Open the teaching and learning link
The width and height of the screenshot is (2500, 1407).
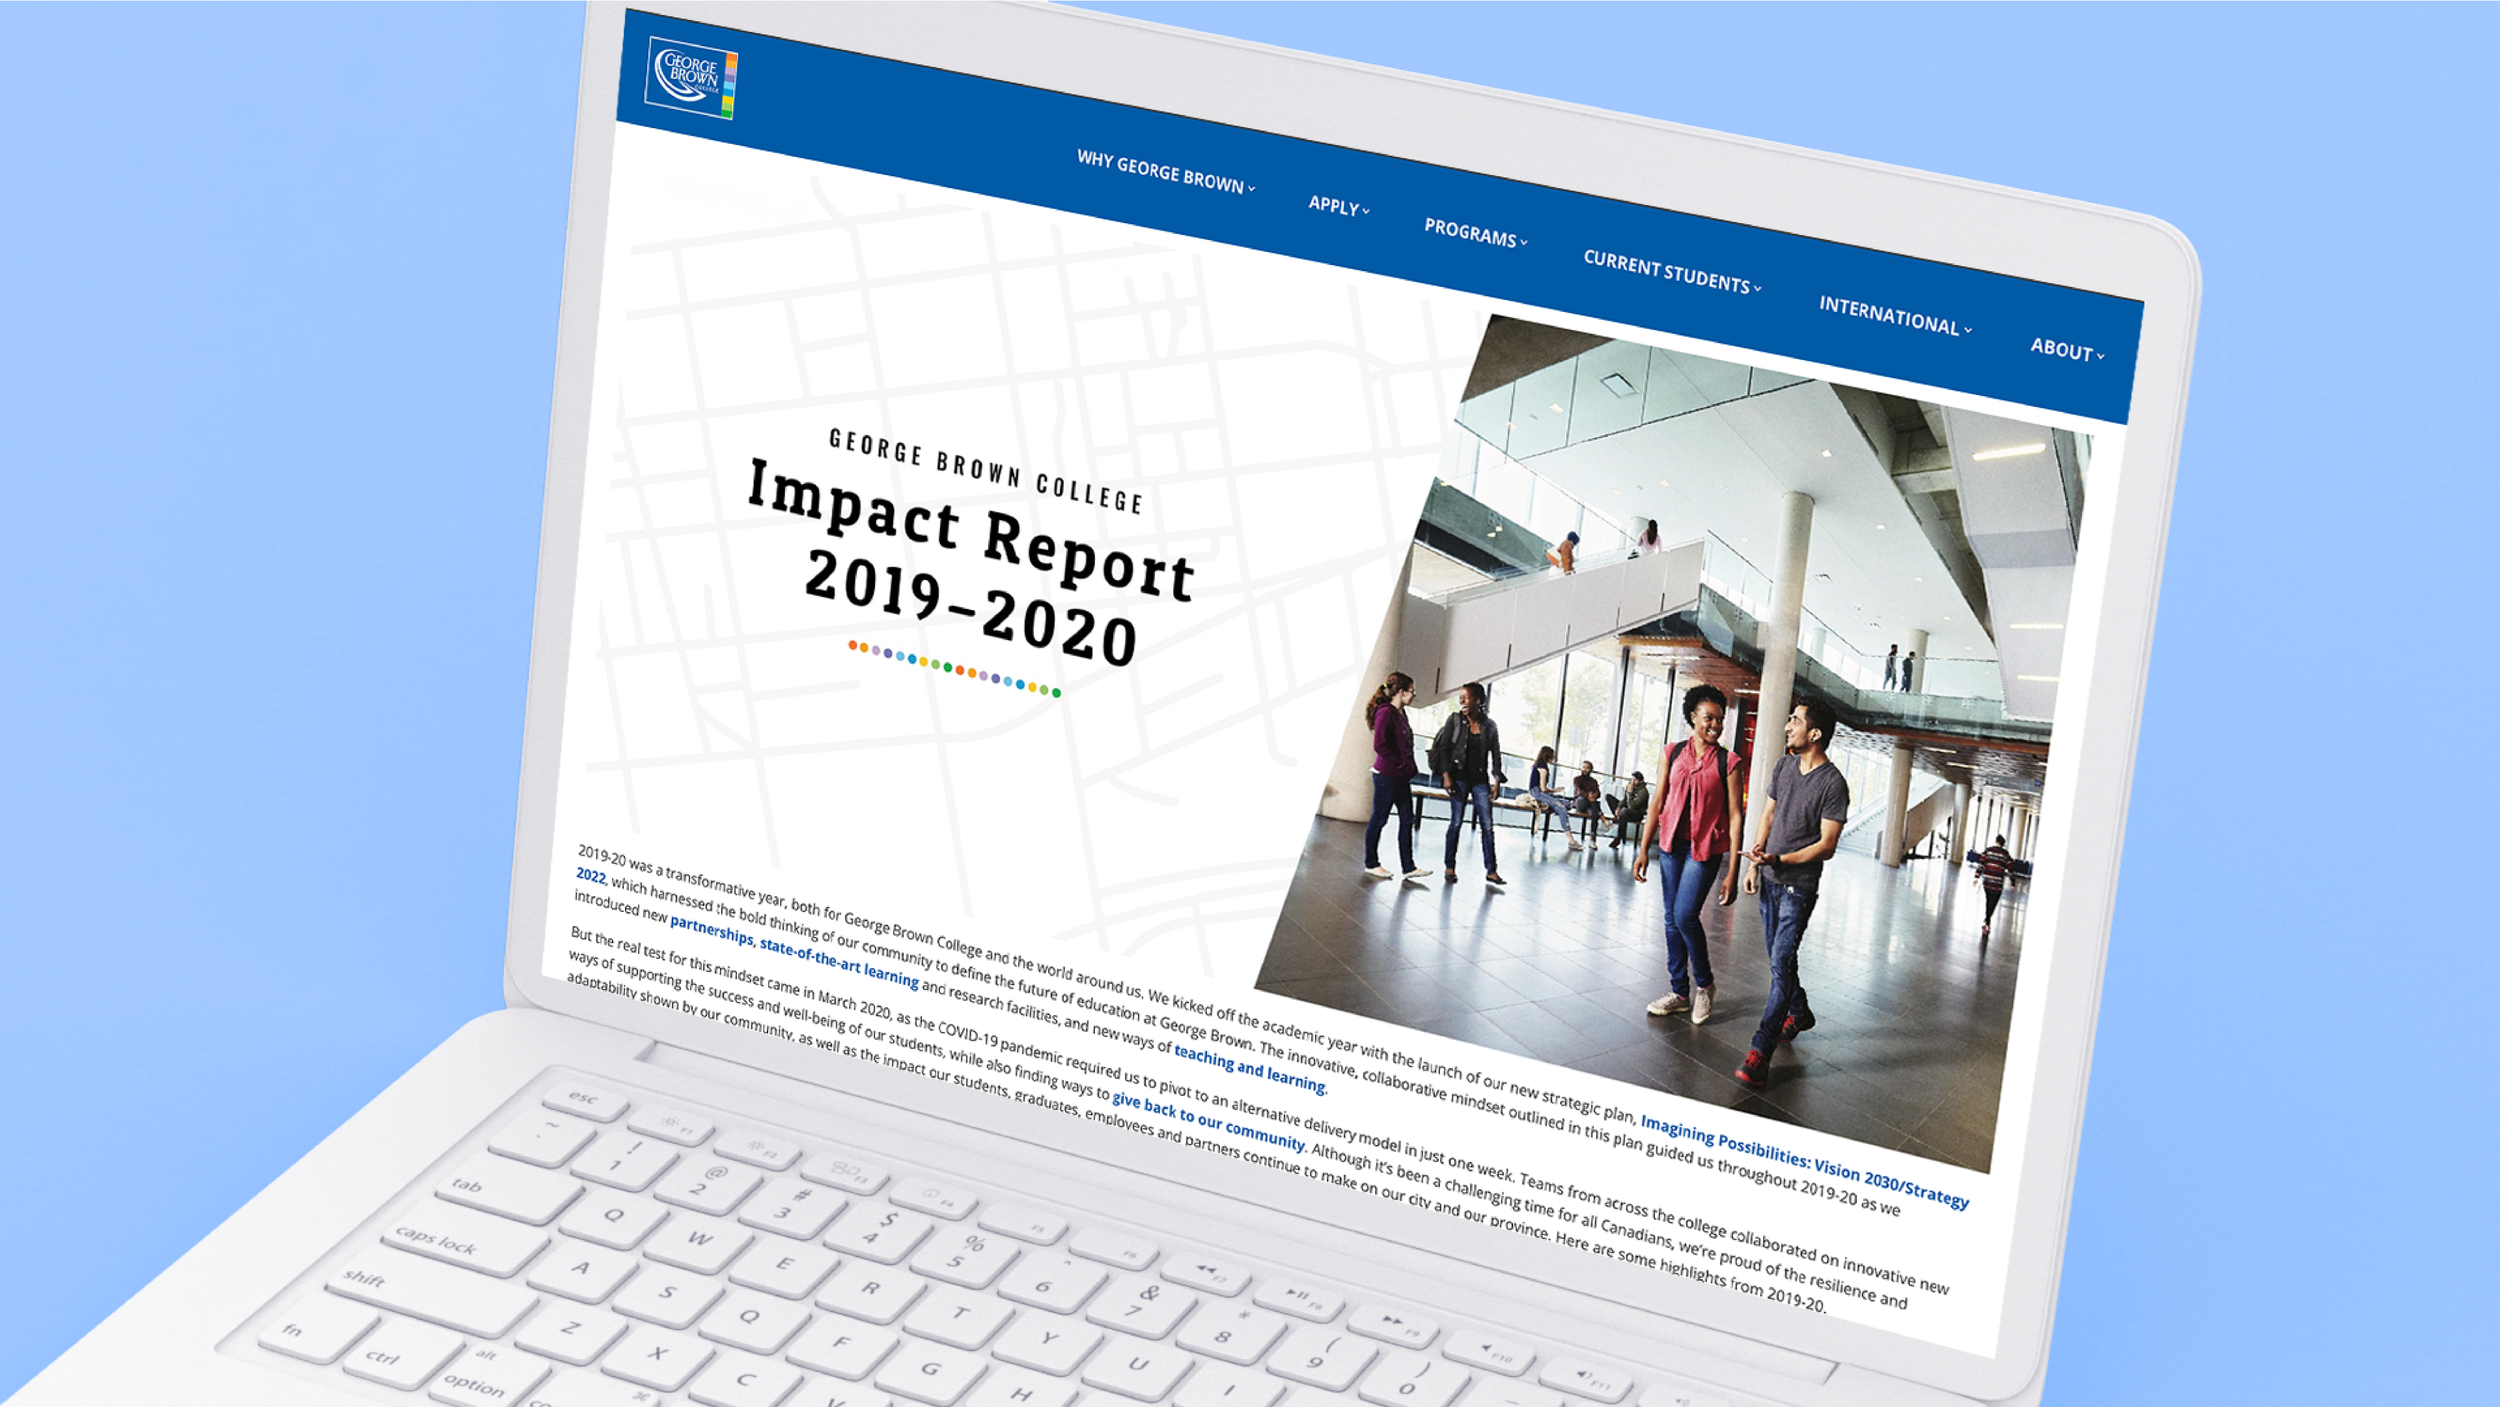click(1250, 1068)
